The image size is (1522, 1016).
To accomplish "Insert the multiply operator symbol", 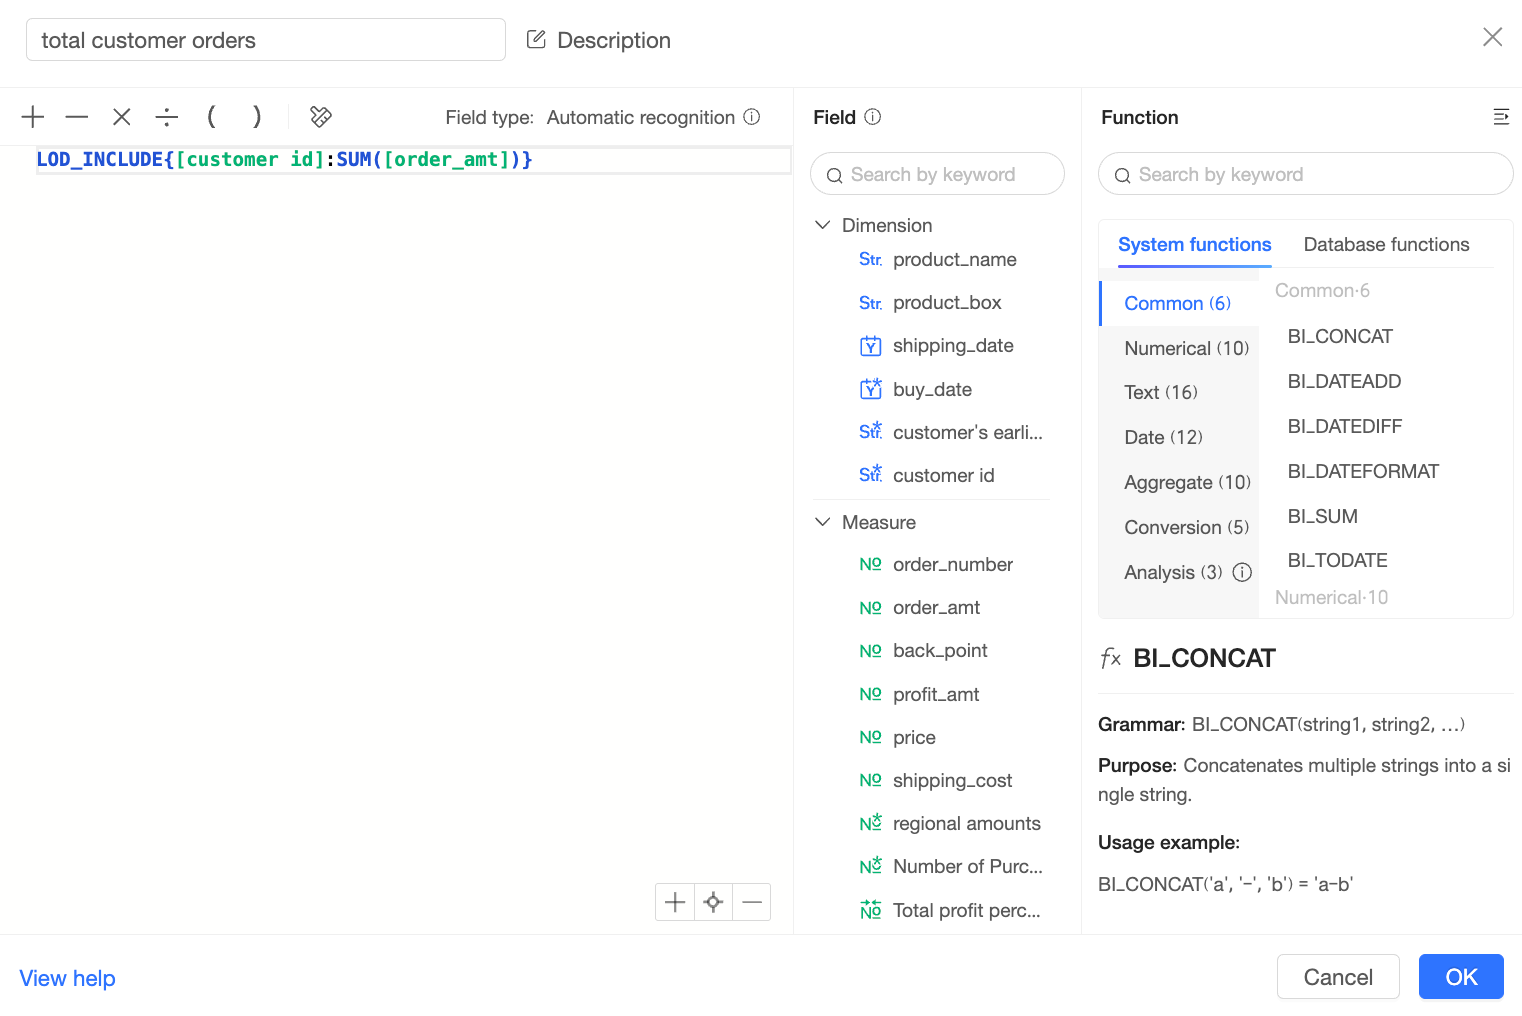I will 122,117.
